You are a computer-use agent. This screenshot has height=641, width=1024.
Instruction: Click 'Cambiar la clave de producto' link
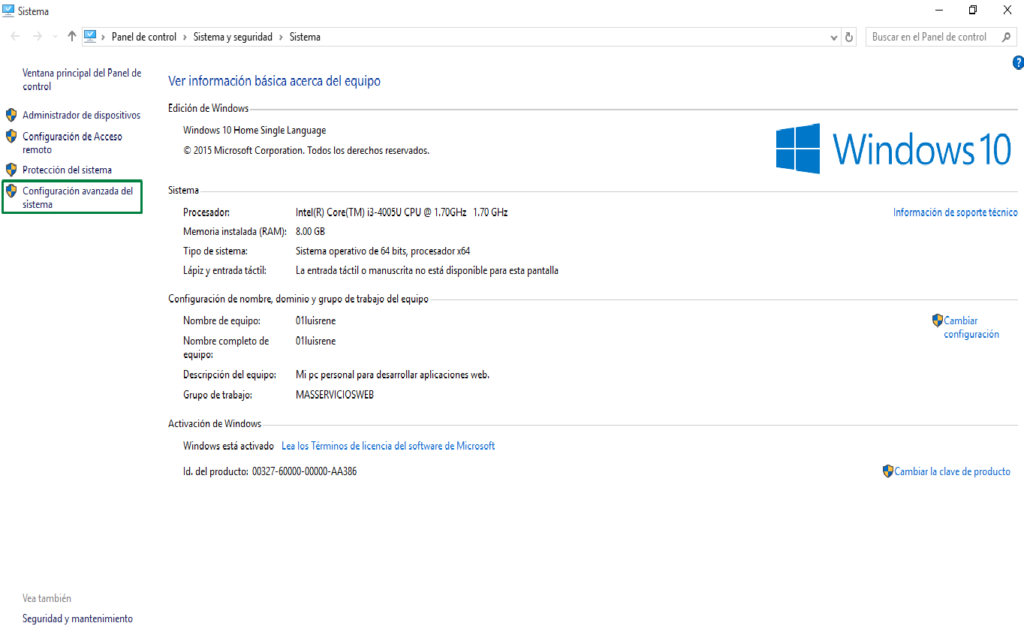(952, 471)
